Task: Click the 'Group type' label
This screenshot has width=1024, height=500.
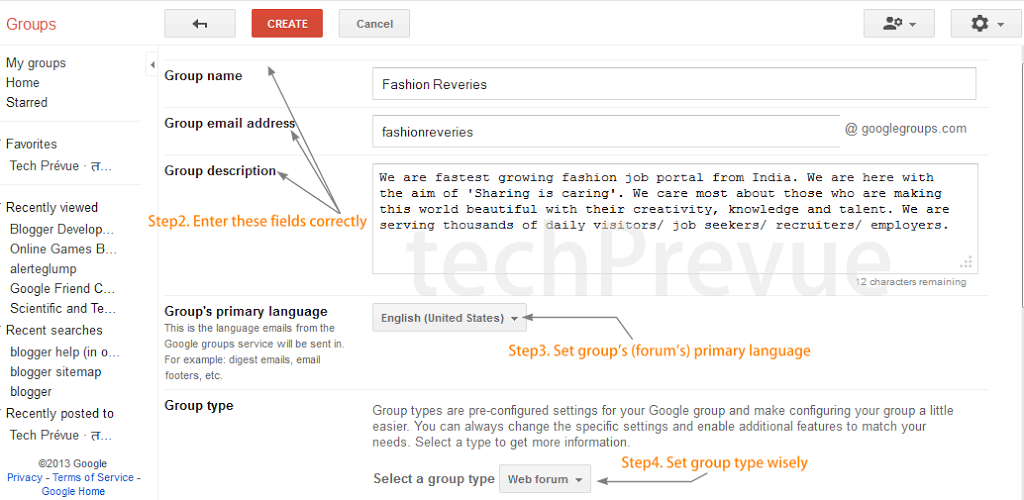Action: click(199, 405)
